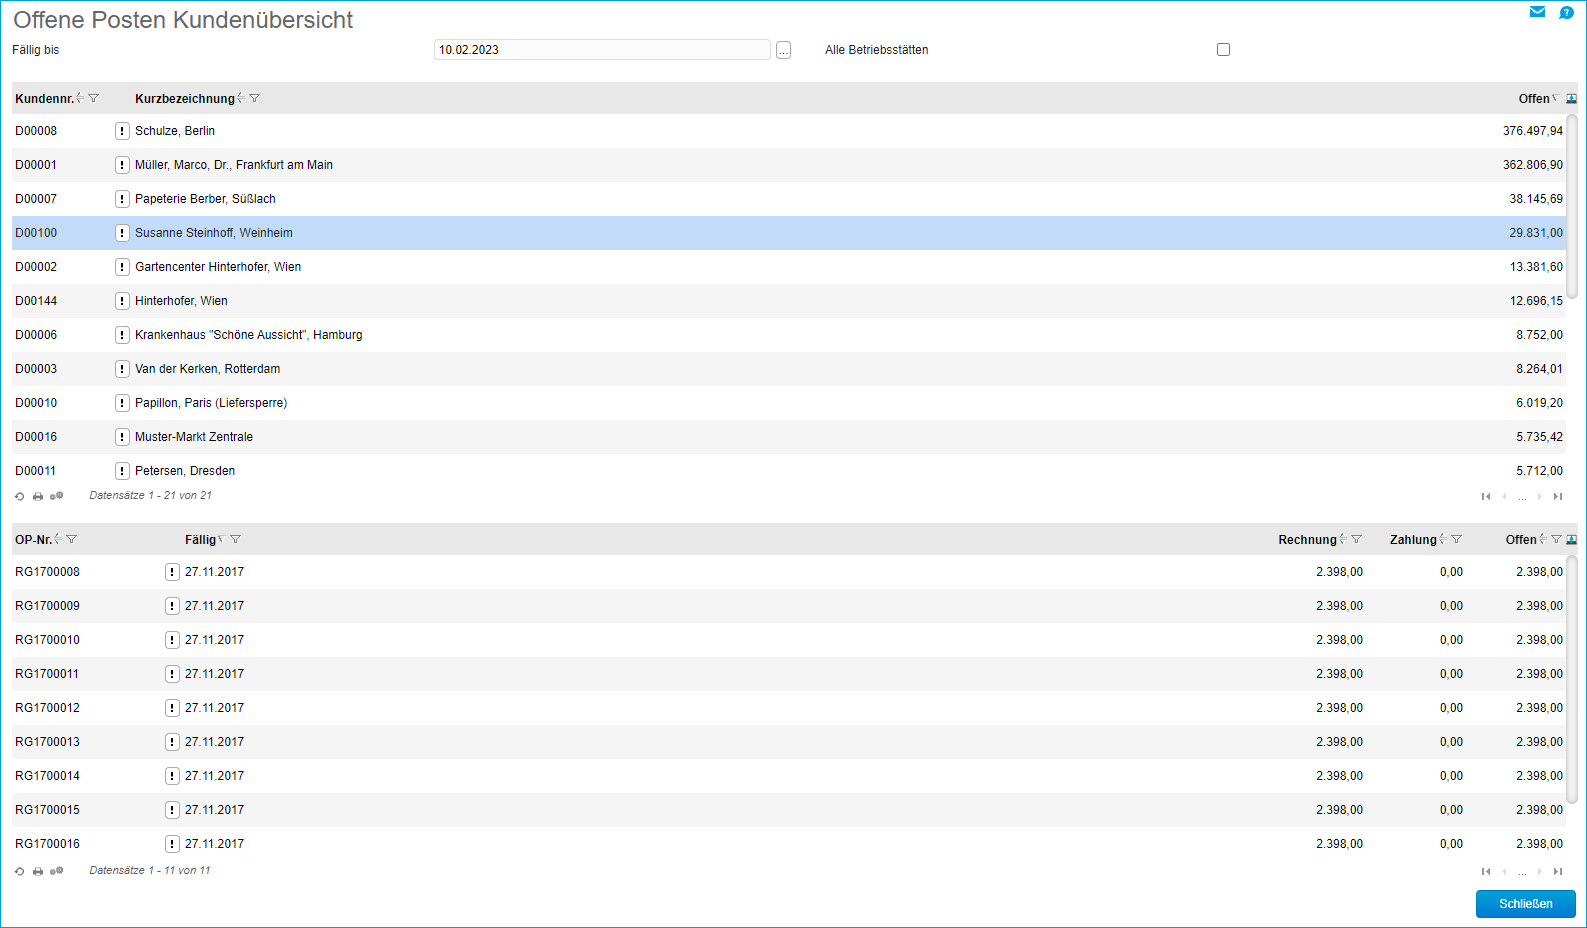Select customer Papeterie Berber, Süßlach
The width and height of the screenshot is (1587, 928).
(789, 199)
